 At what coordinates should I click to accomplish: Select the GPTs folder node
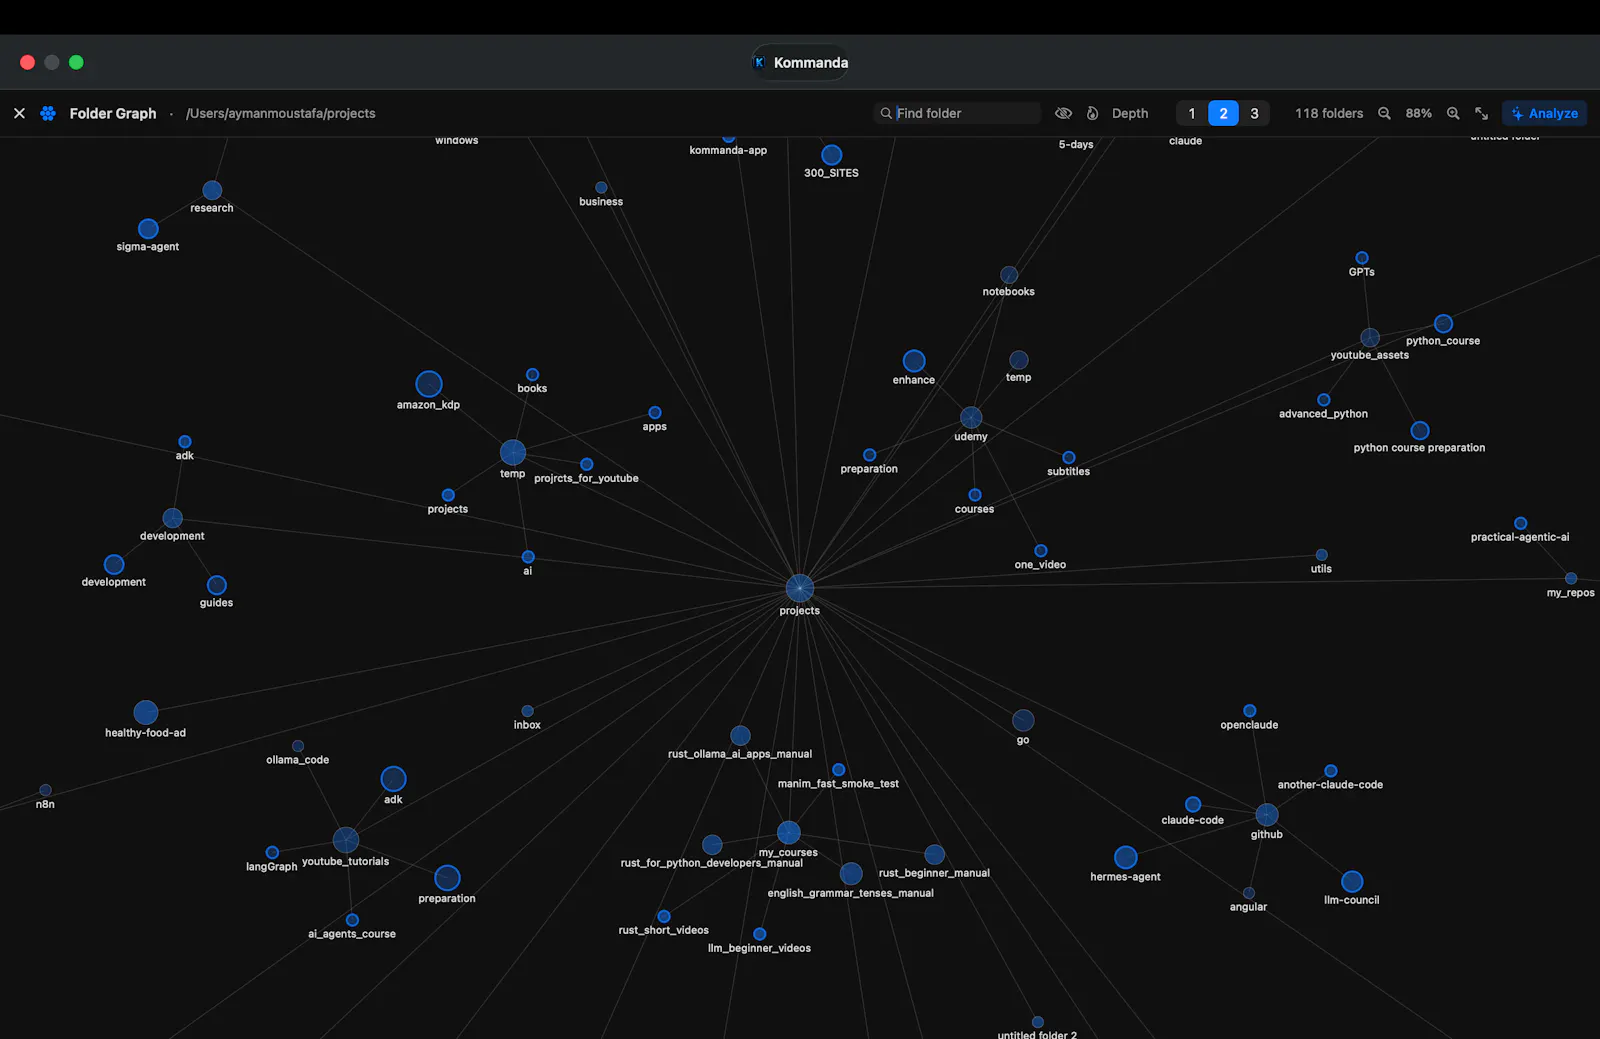point(1362,258)
